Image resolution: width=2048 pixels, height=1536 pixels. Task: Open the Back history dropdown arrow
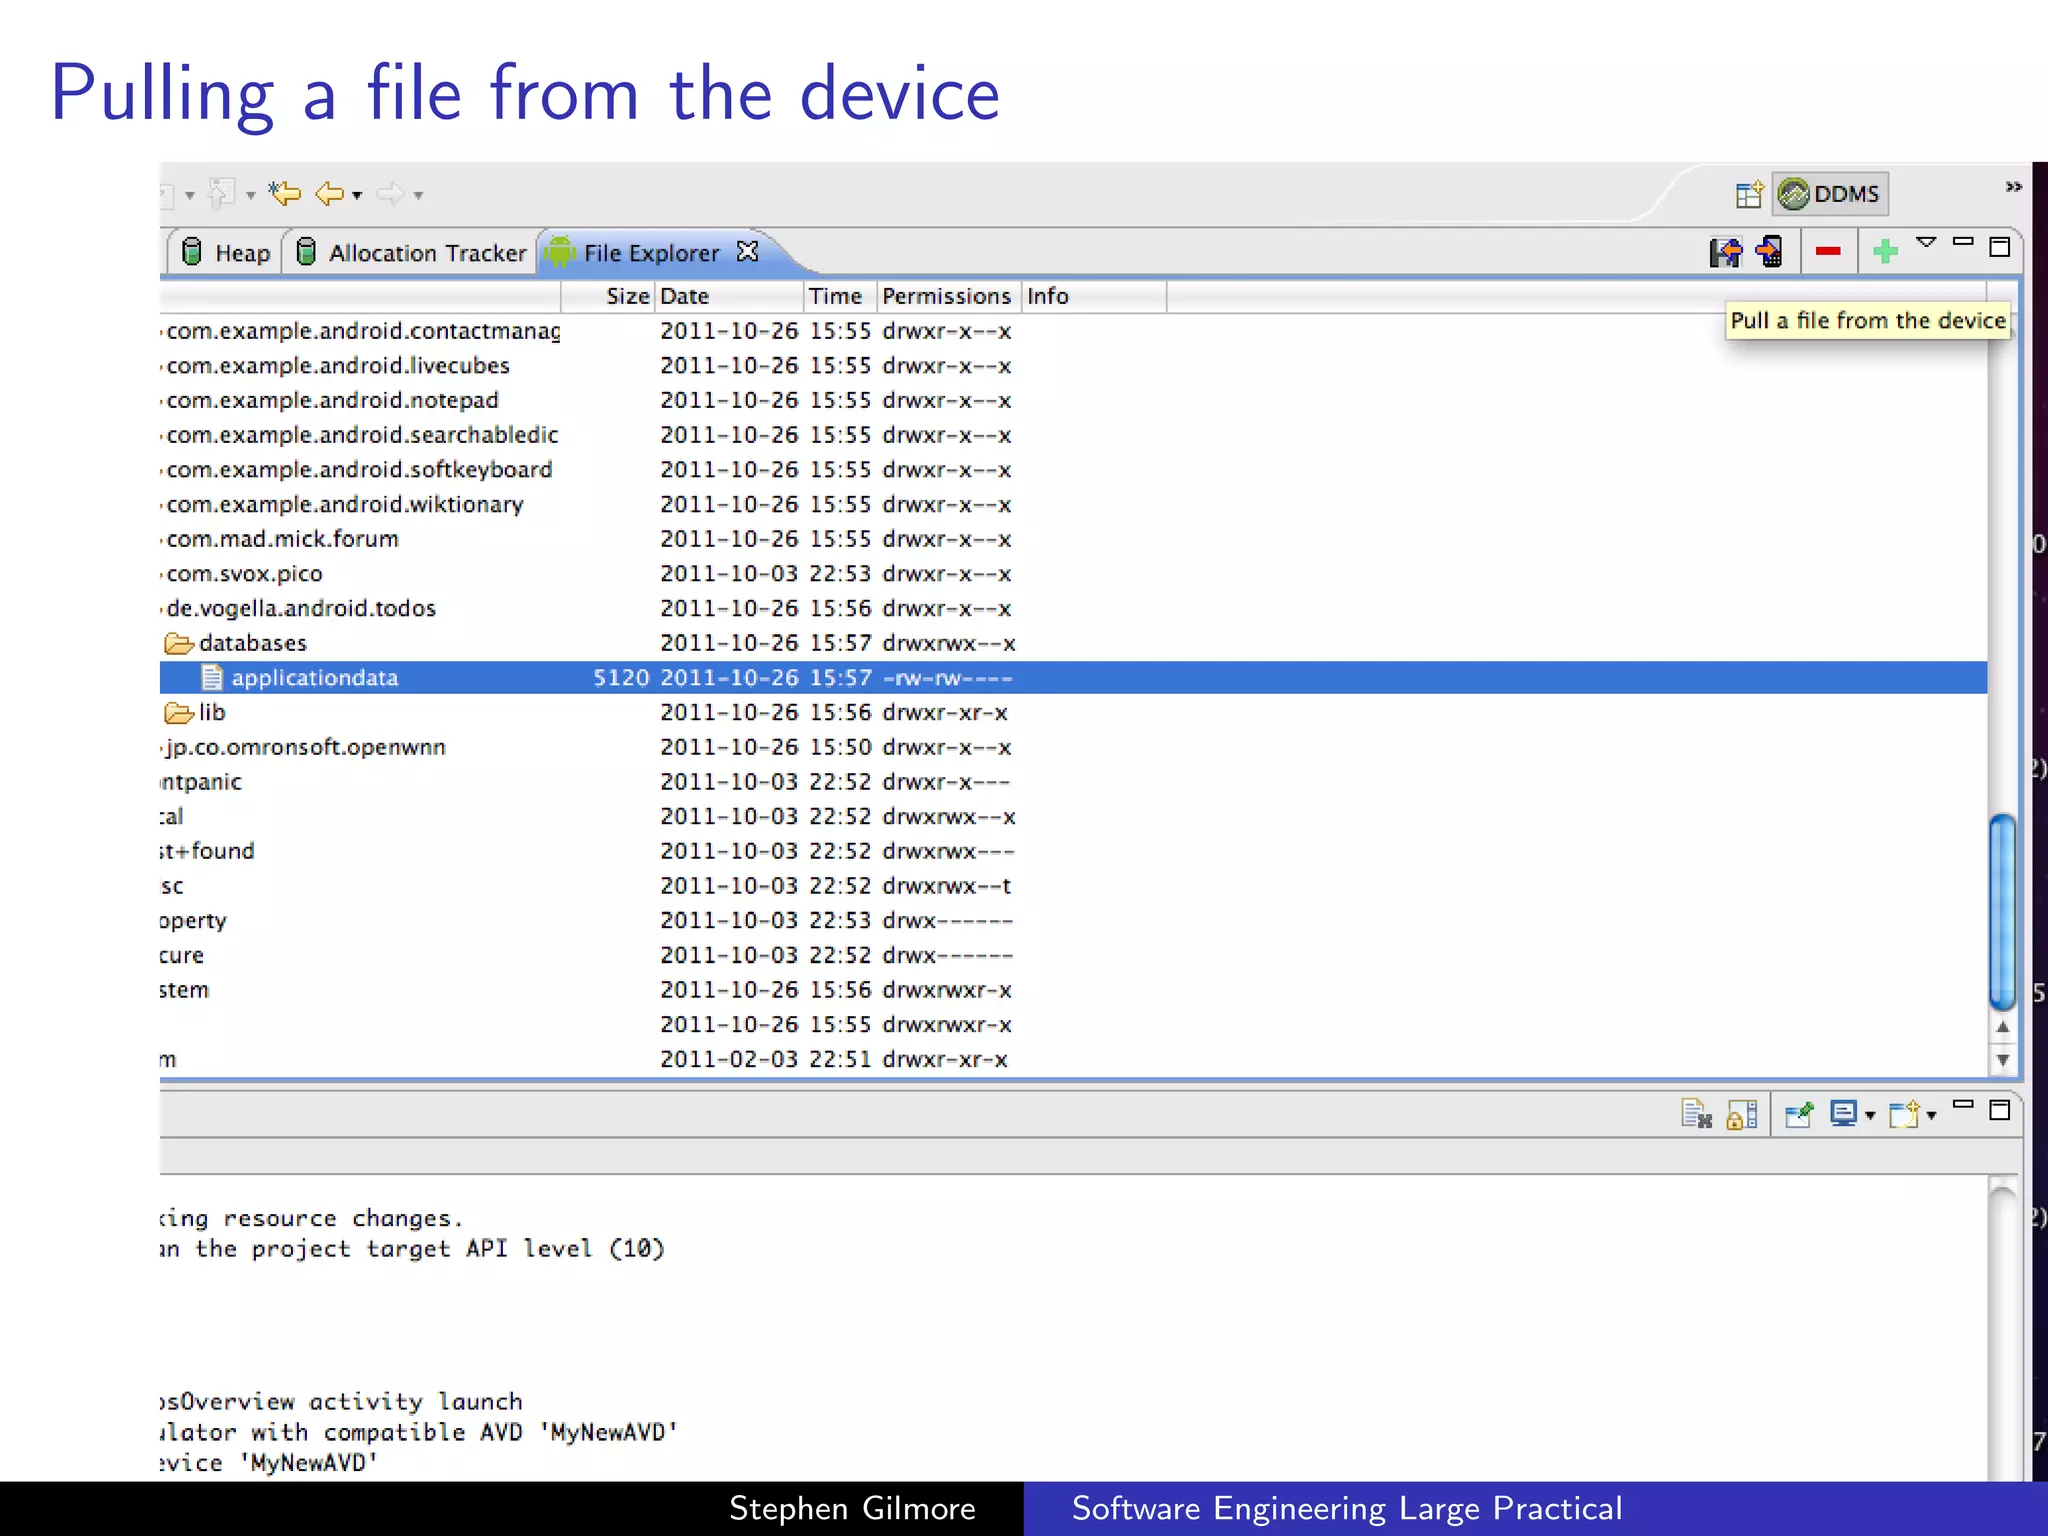pos(357,195)
